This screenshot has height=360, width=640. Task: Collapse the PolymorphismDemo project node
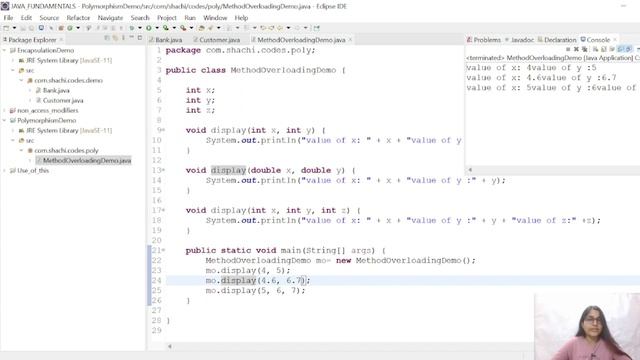(x=4, y=120)
